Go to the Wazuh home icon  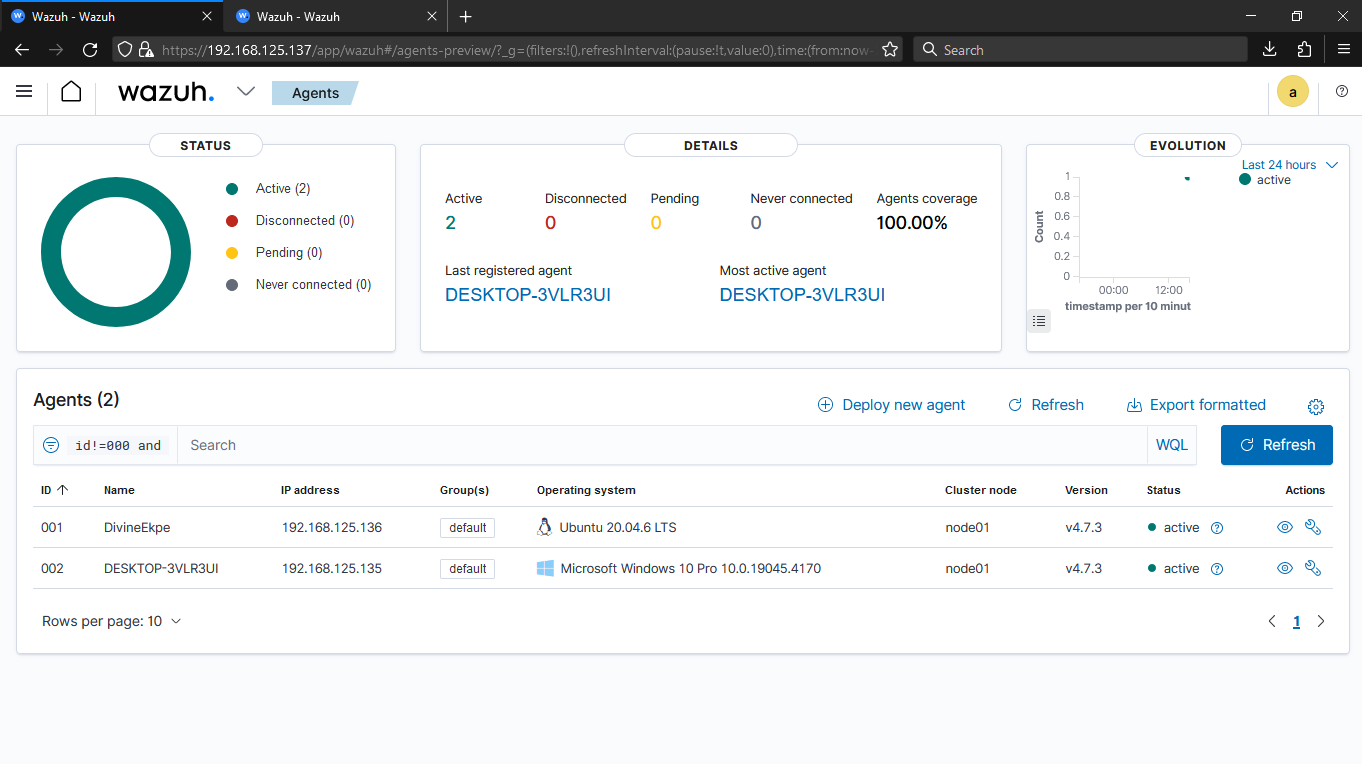click(x=71, y=92)
